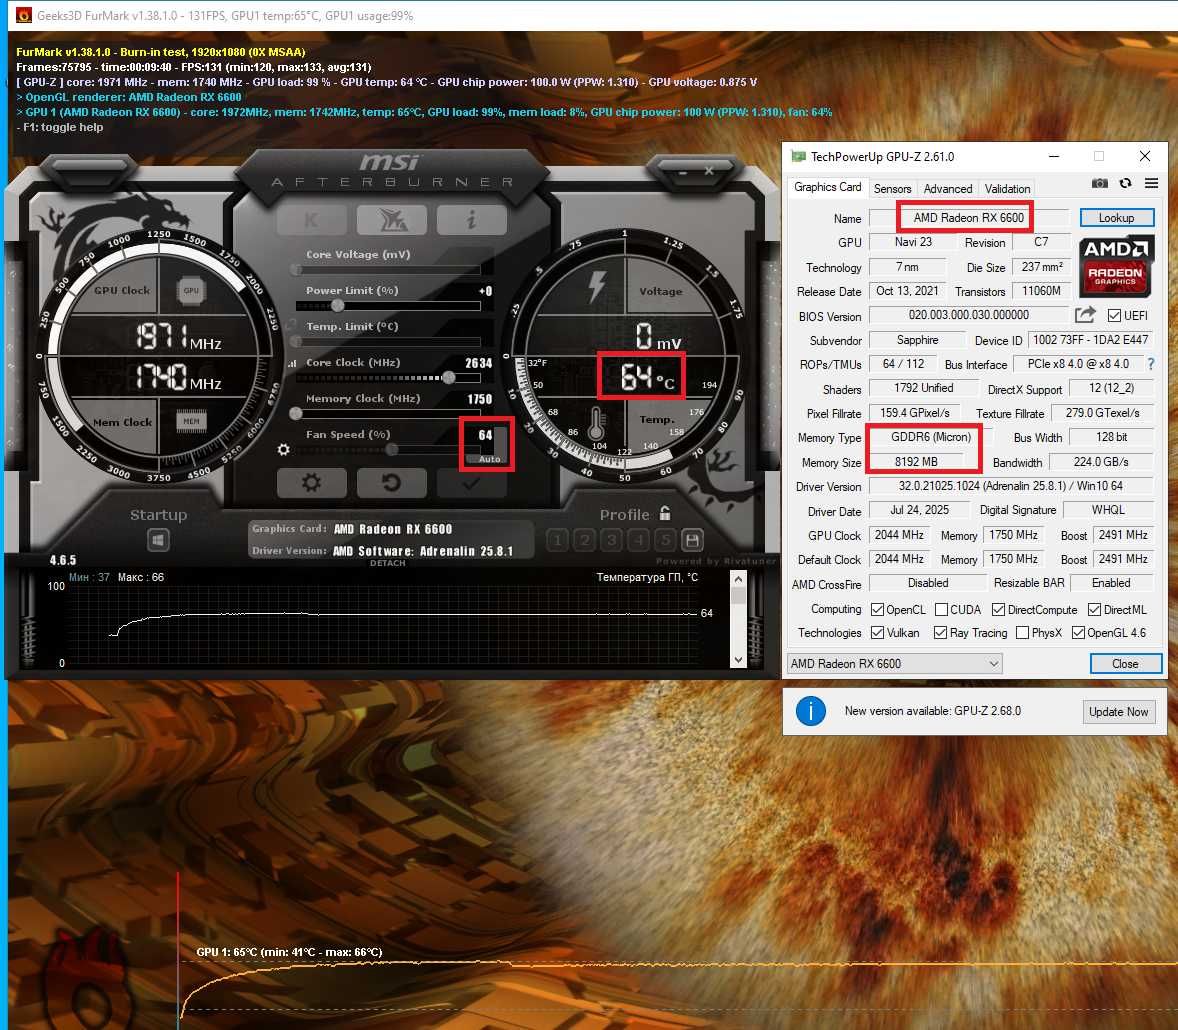Switch to GPU-Z Validation tab
1178x1030 pixels.
coord(1007,189)
